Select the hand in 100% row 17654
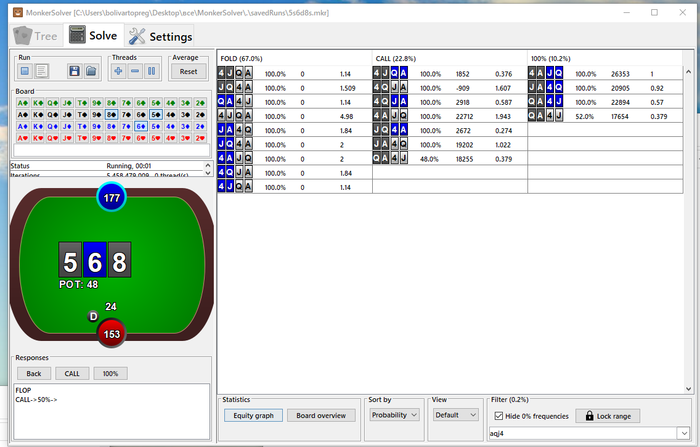700x447 pixels. (546, 116)
